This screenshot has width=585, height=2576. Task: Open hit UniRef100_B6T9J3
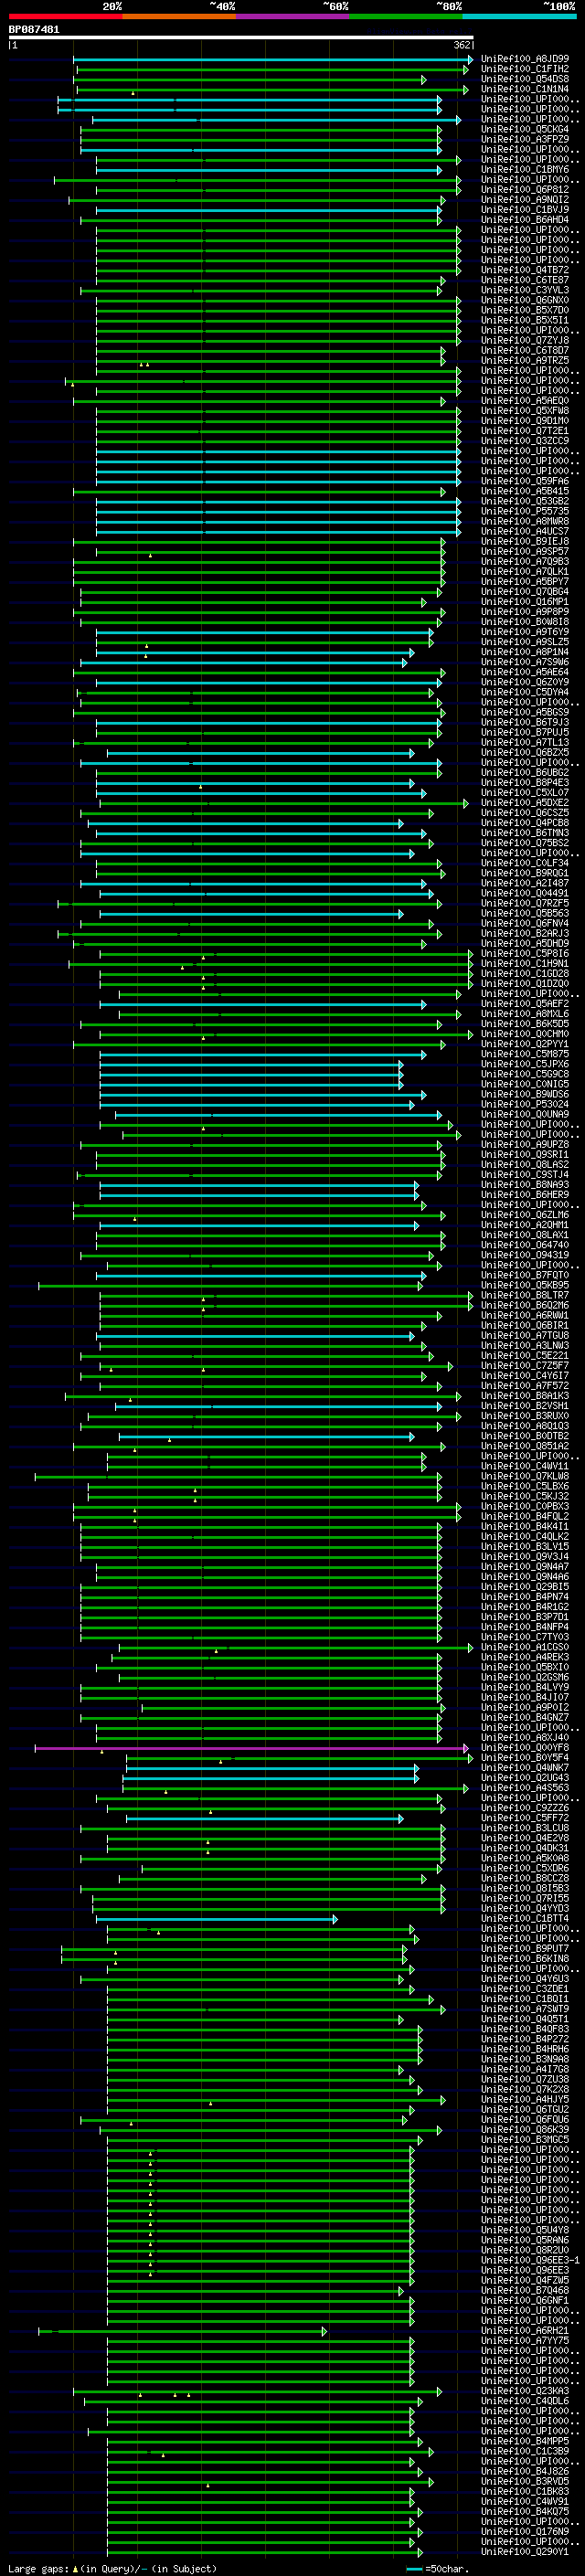tap(525, 723)
